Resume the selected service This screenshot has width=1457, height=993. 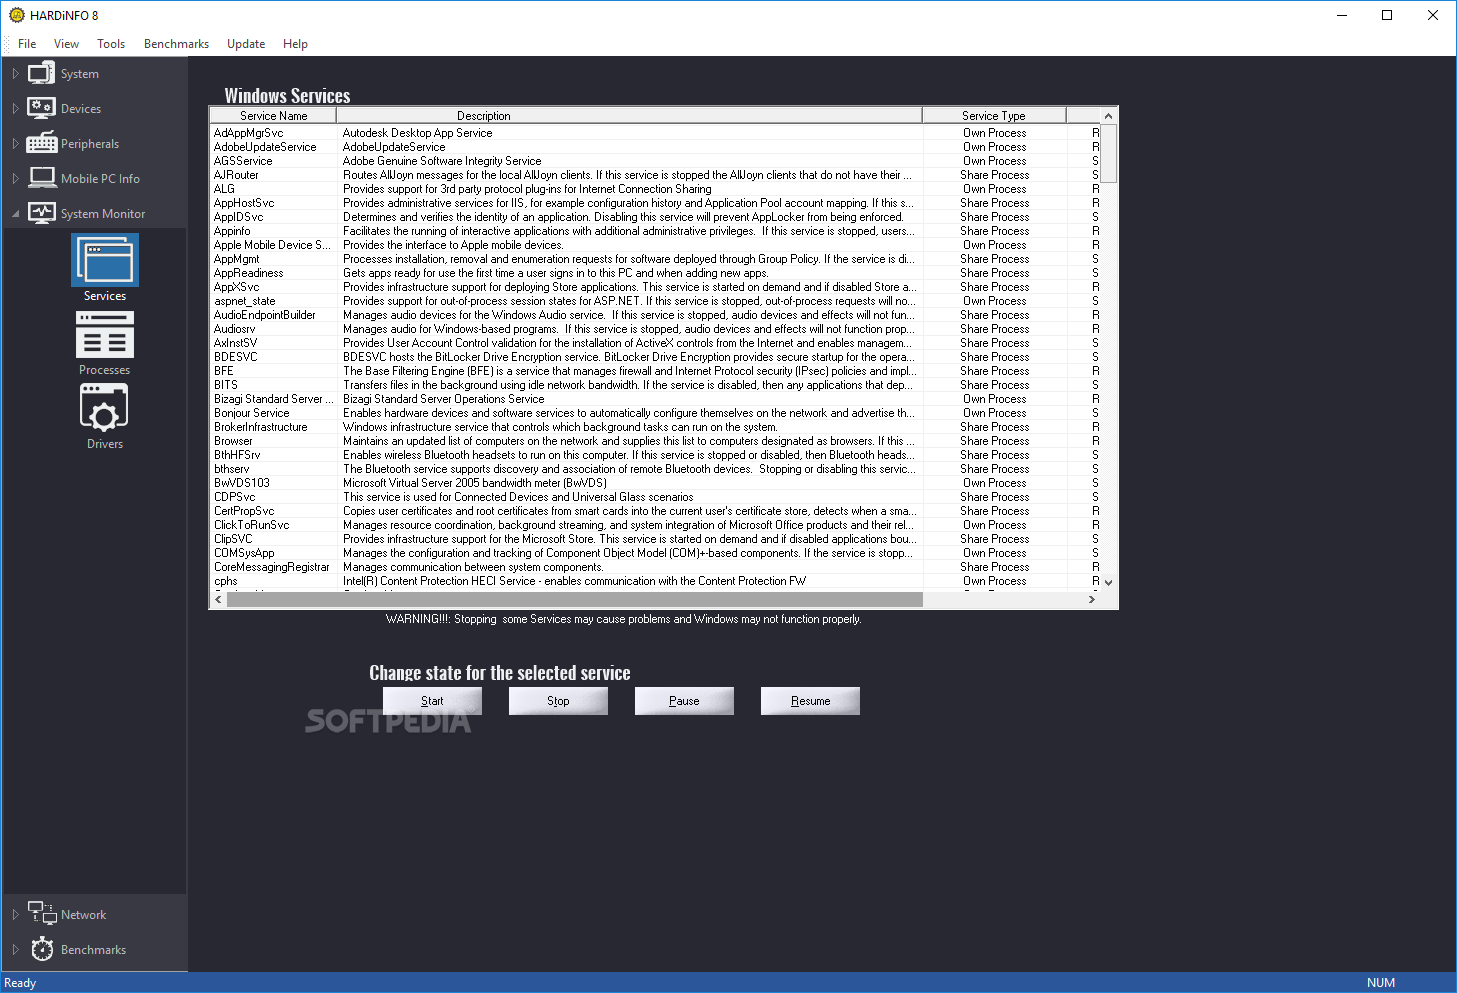click(x=810, y=701)
